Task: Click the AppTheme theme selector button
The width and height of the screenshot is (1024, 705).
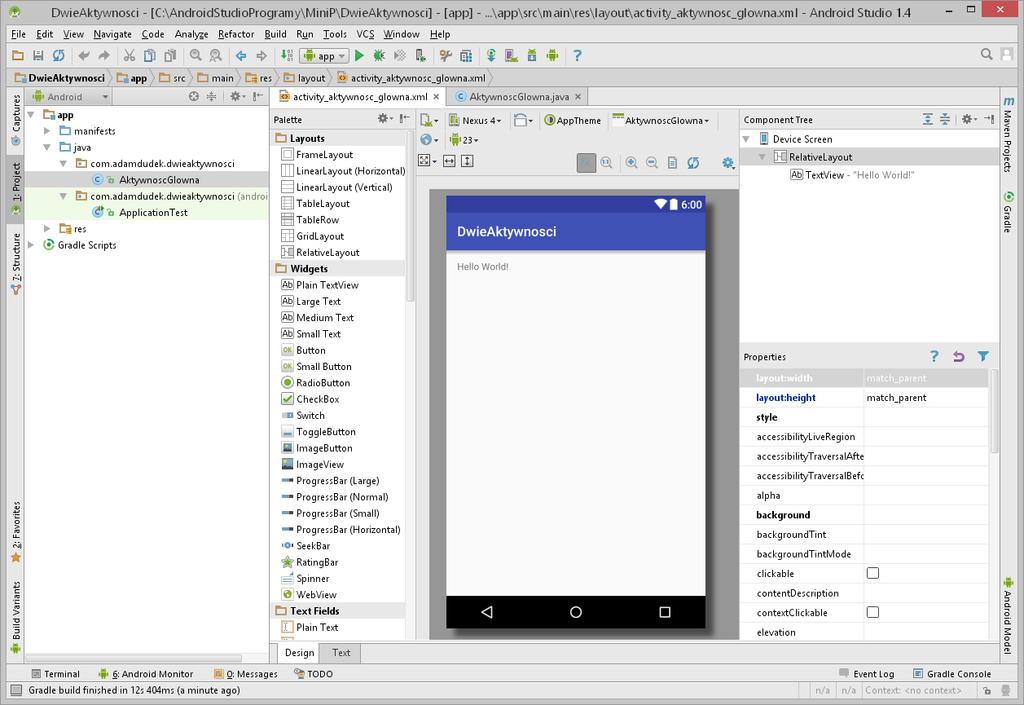Action: pyautogui.click(x=573, y=120)
